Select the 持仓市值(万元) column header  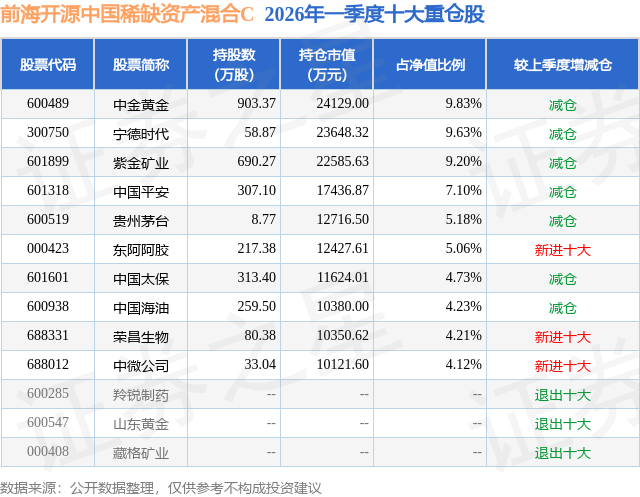point(327,64)
